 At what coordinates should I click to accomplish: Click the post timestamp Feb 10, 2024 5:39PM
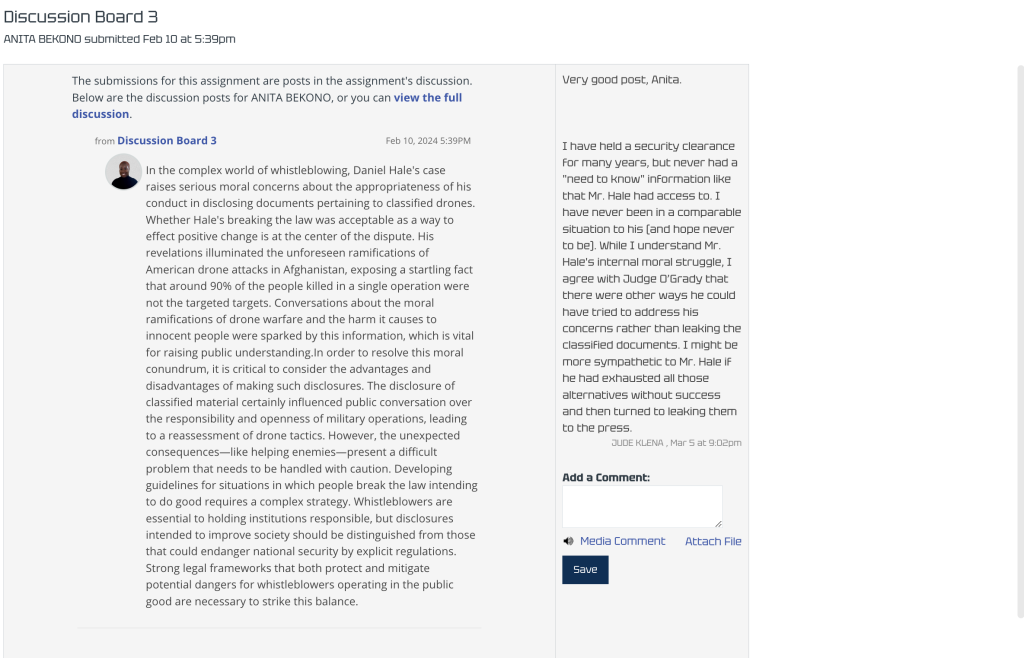[x=428, y=141]
